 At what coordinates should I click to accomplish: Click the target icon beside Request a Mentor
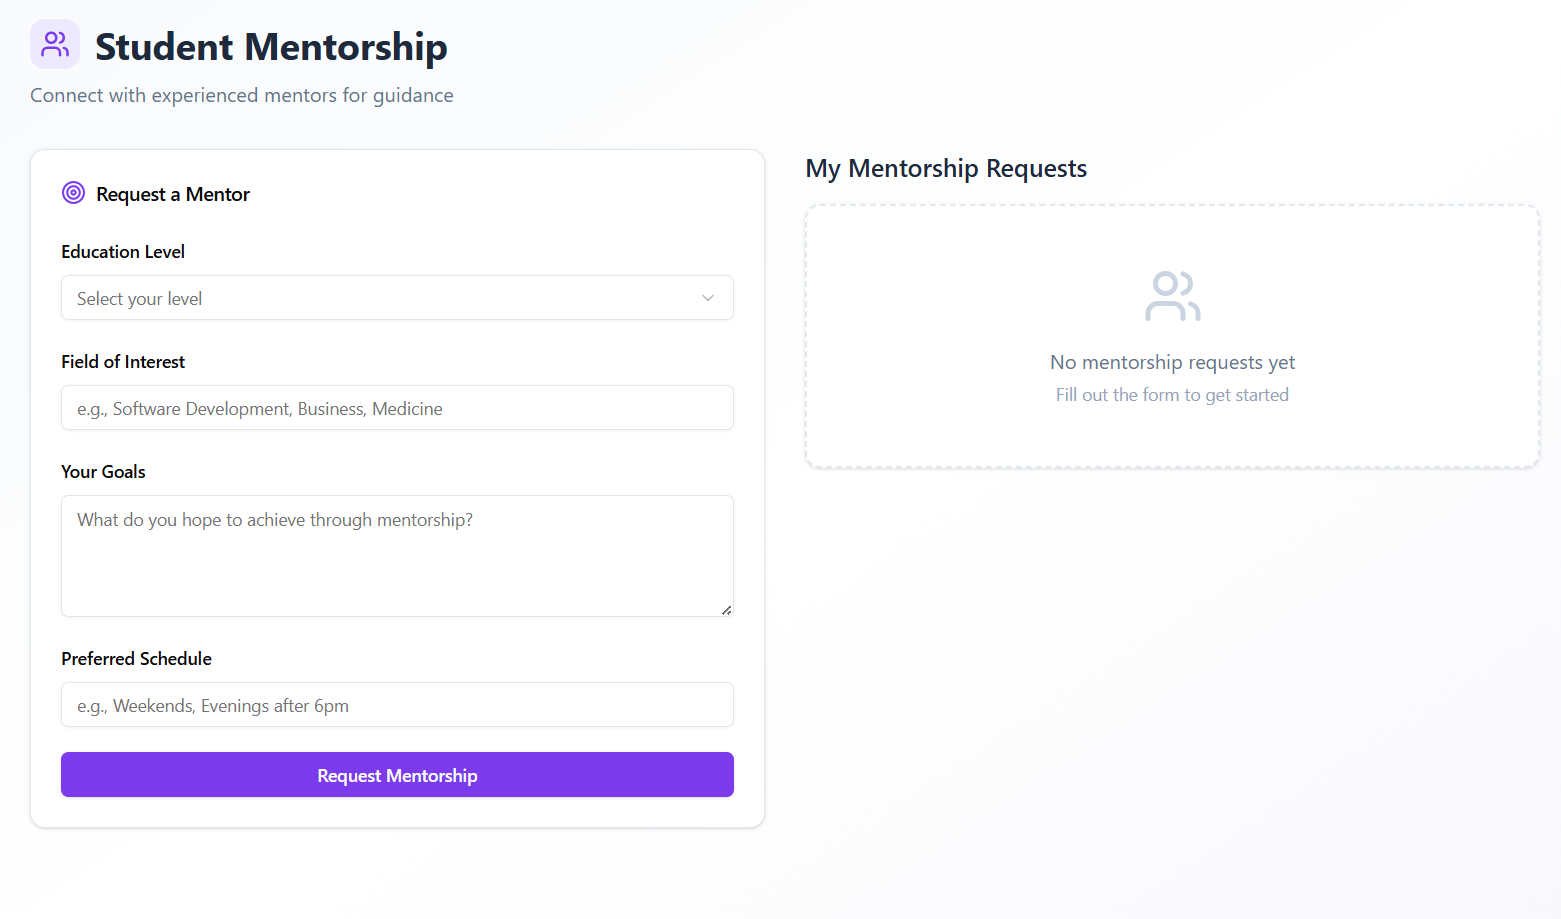pyautogui.click(x=73, y=193)
